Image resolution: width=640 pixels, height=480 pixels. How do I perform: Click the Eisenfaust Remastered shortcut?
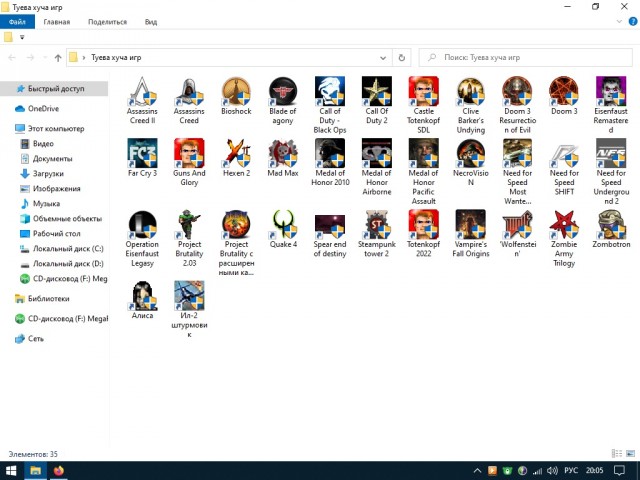point(611,105)
